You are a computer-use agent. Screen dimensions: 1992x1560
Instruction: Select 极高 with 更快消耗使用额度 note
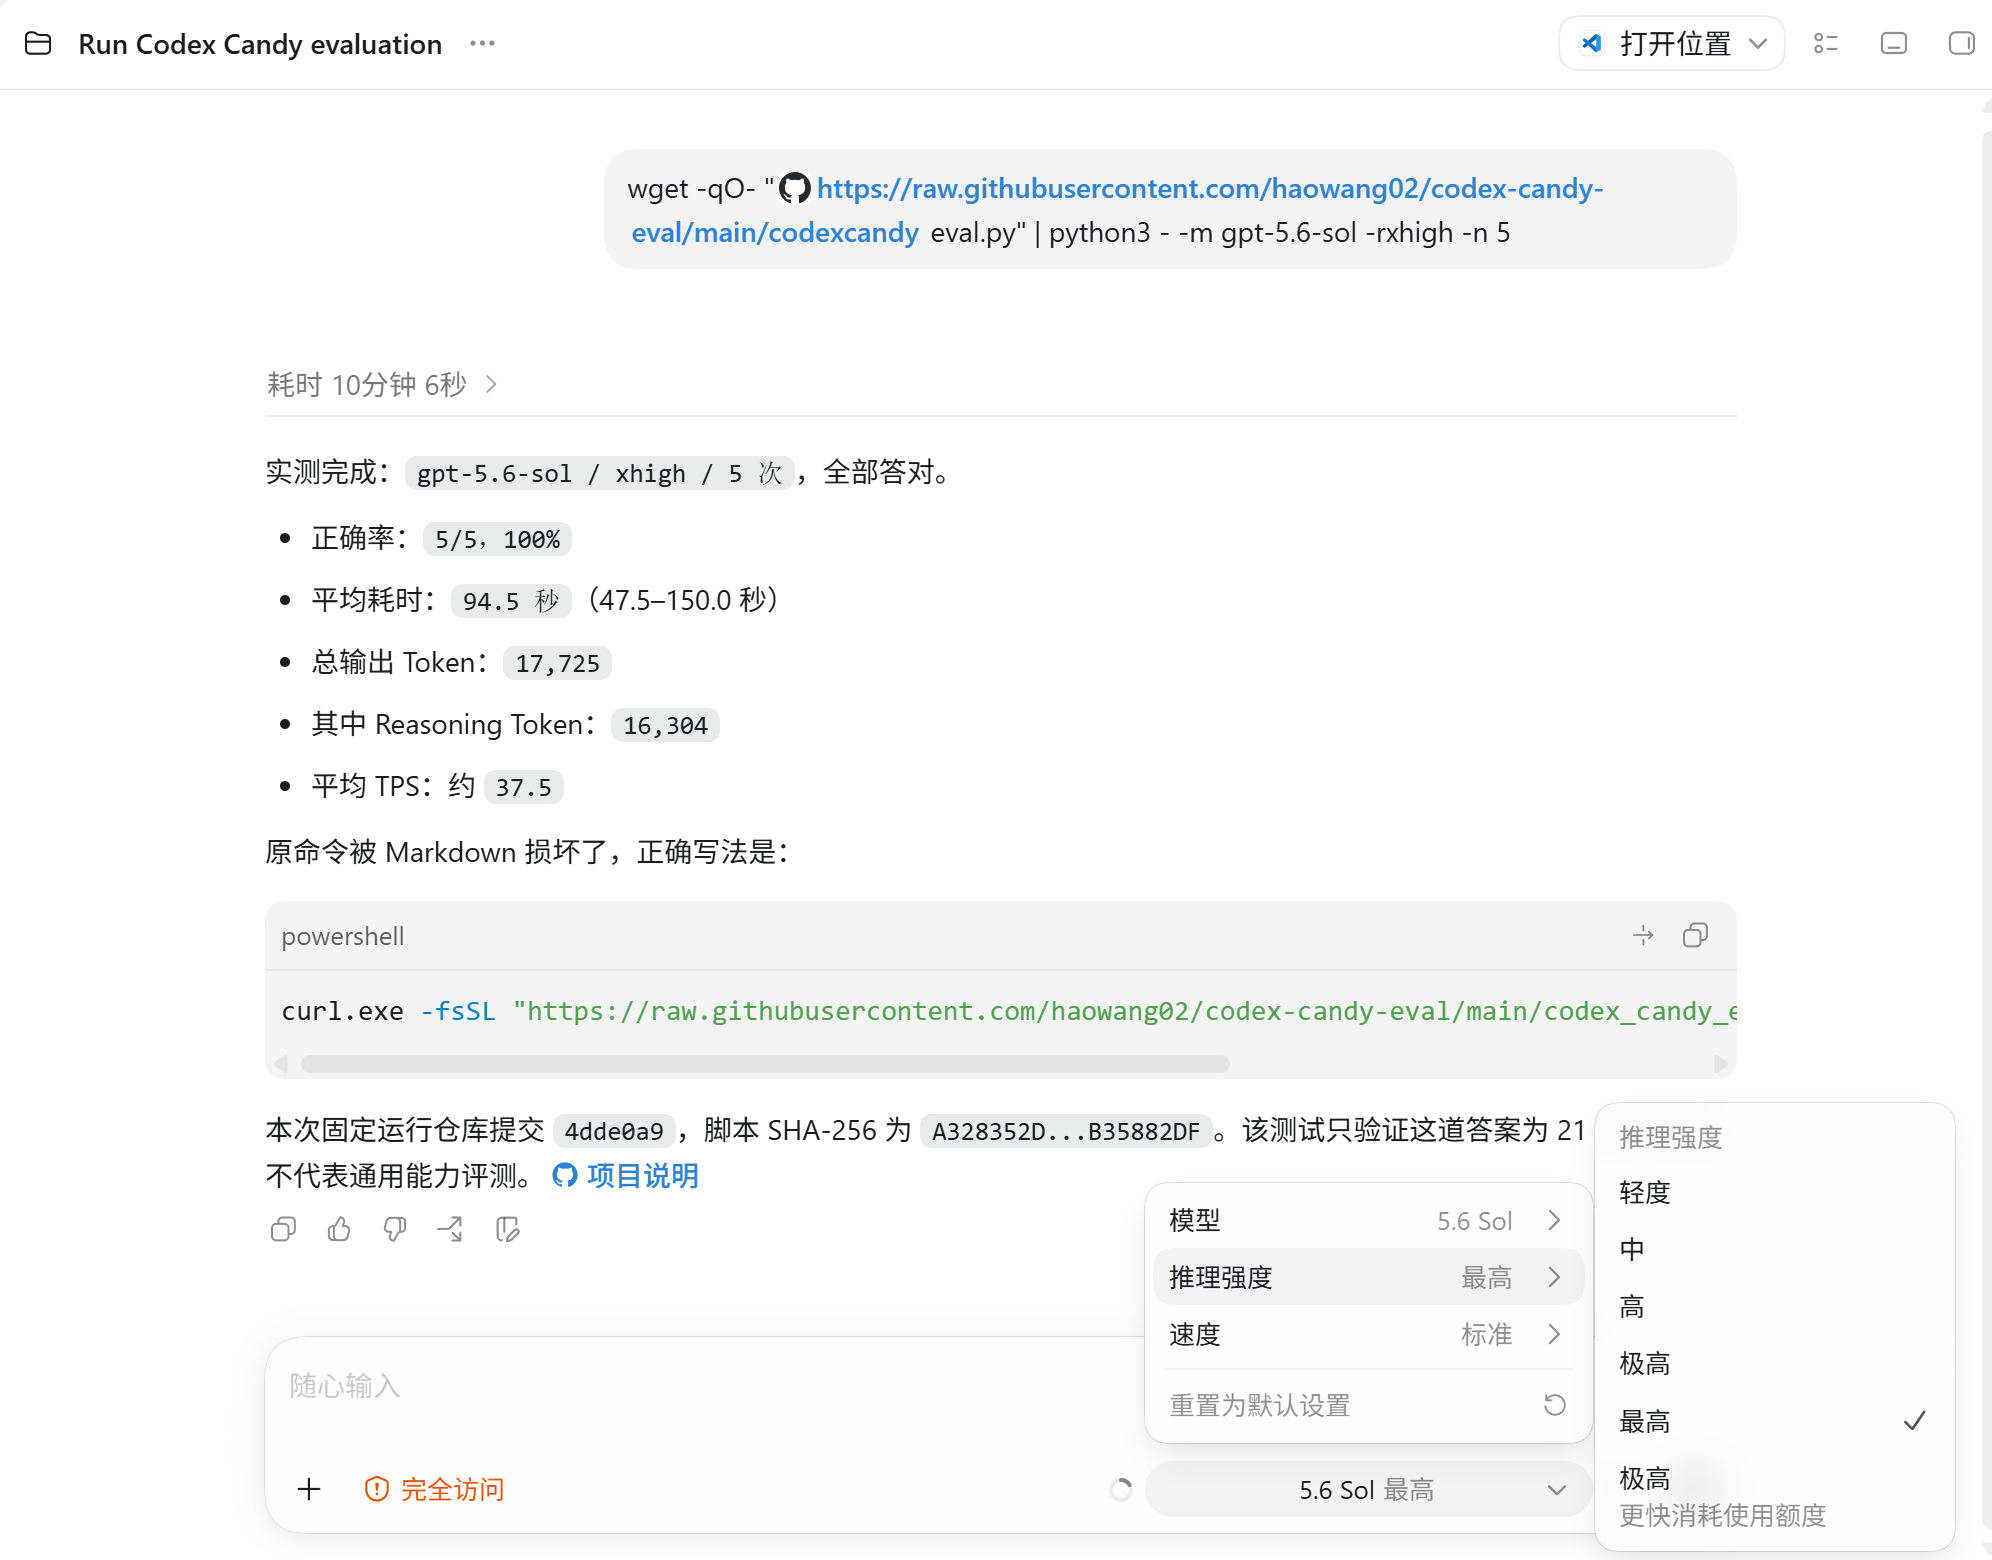1775,1496
